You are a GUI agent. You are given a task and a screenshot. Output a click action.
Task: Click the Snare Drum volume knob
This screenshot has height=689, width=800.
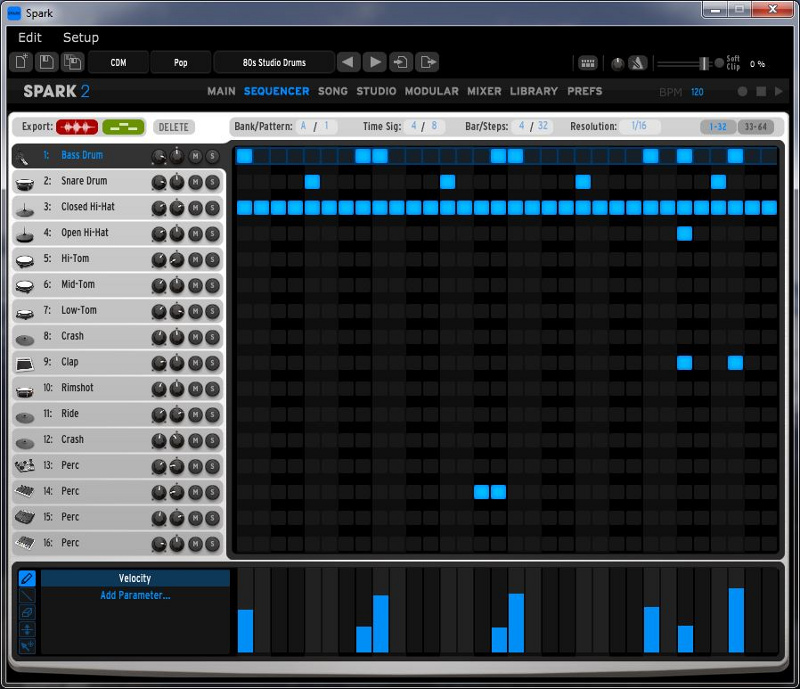tap(159, 182)
